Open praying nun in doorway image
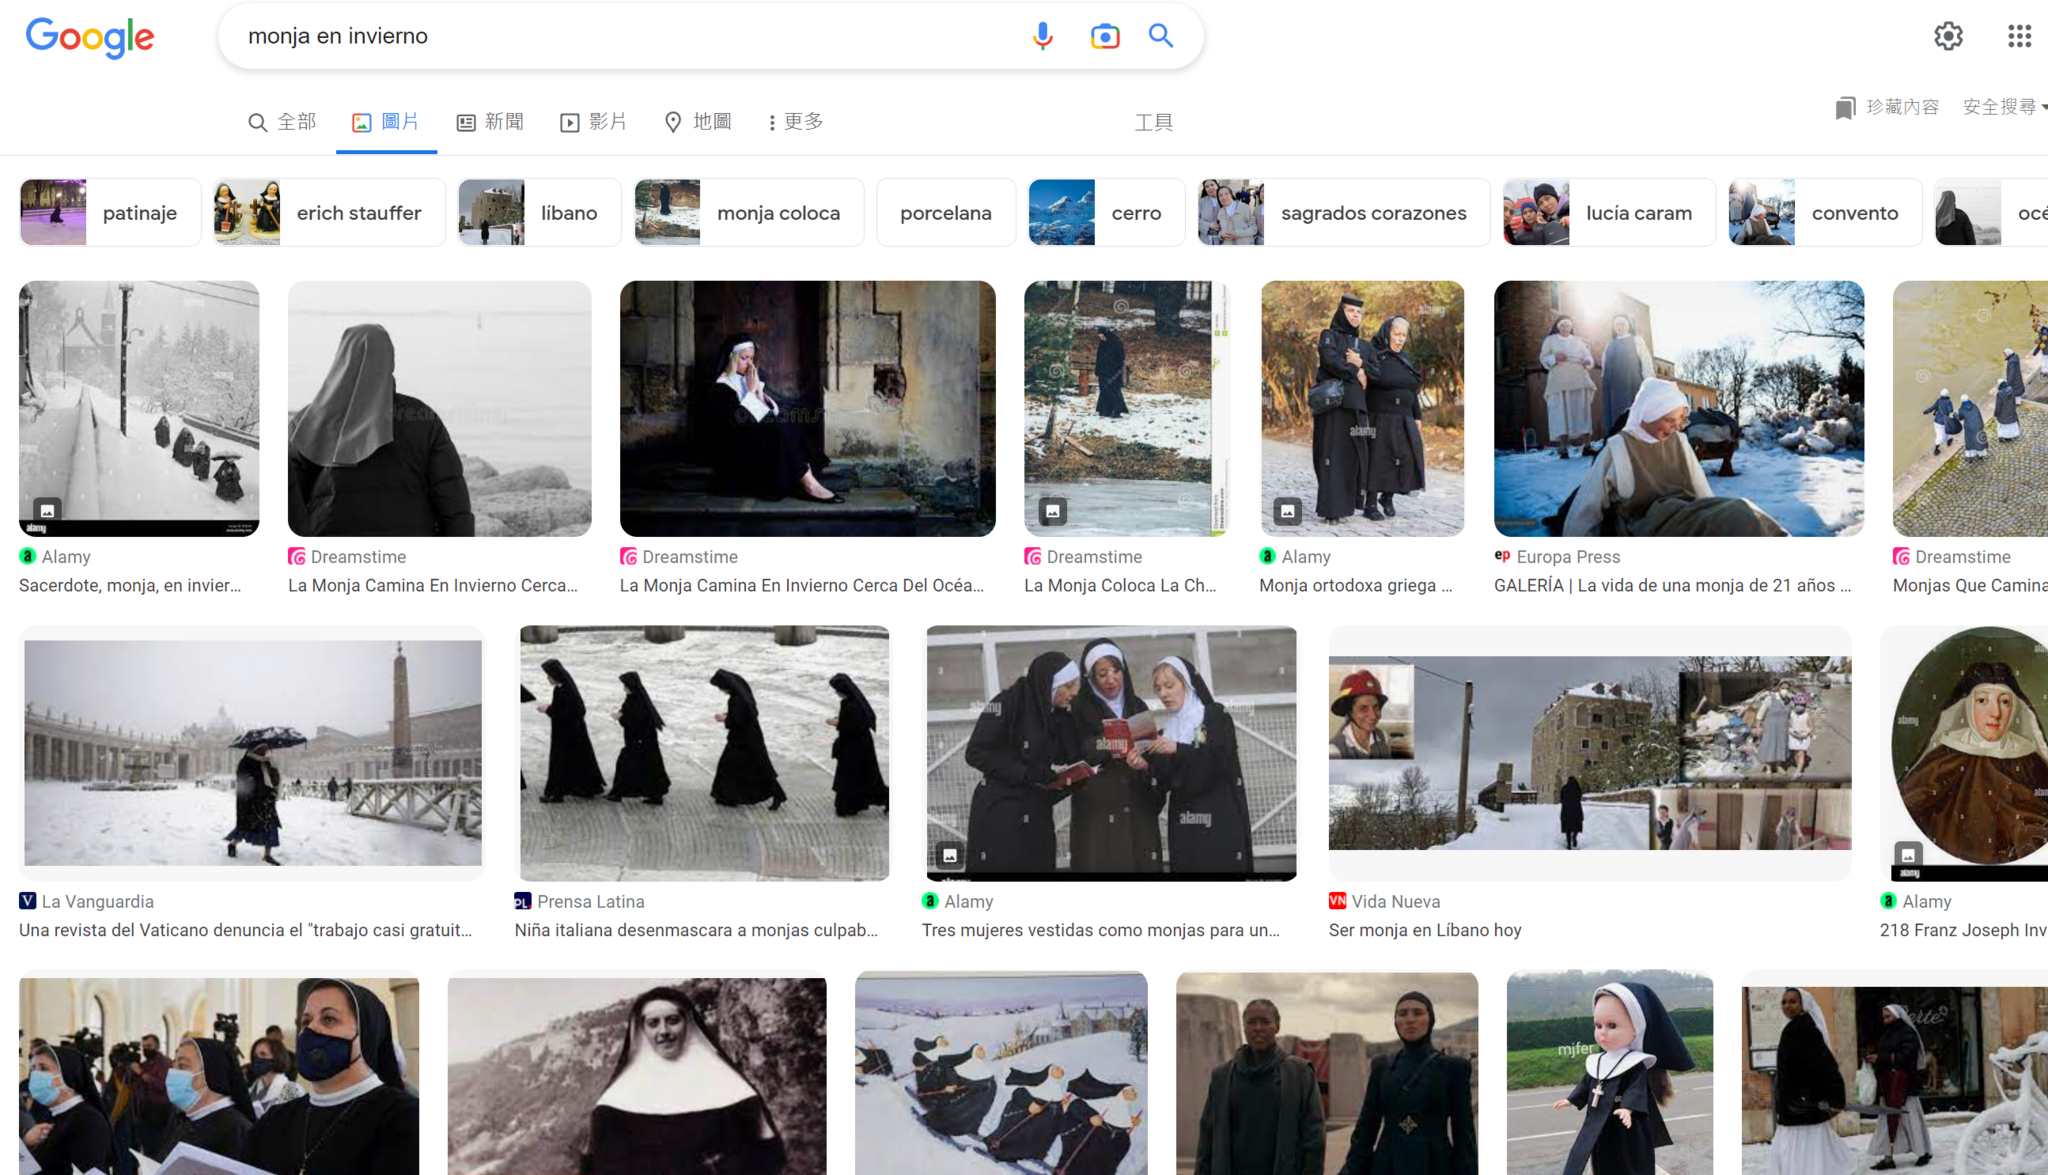The width and height of the screenshot is (2048, 1175). tap(808, 408)
